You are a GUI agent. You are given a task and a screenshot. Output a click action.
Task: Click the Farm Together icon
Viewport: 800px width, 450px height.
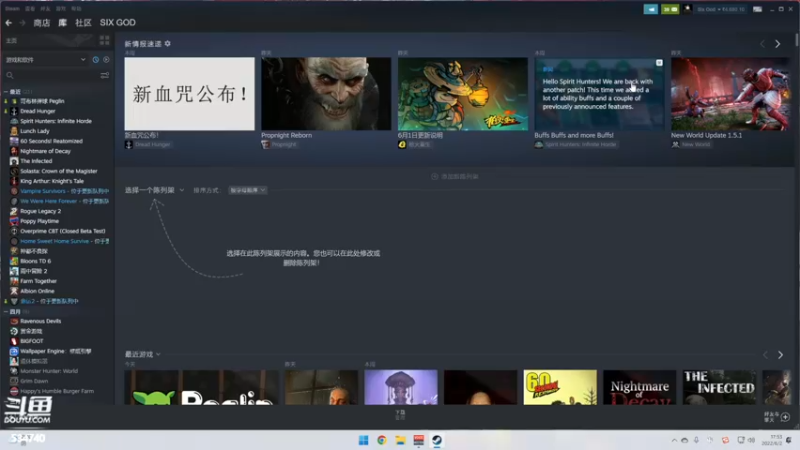[x=14, y=281]
